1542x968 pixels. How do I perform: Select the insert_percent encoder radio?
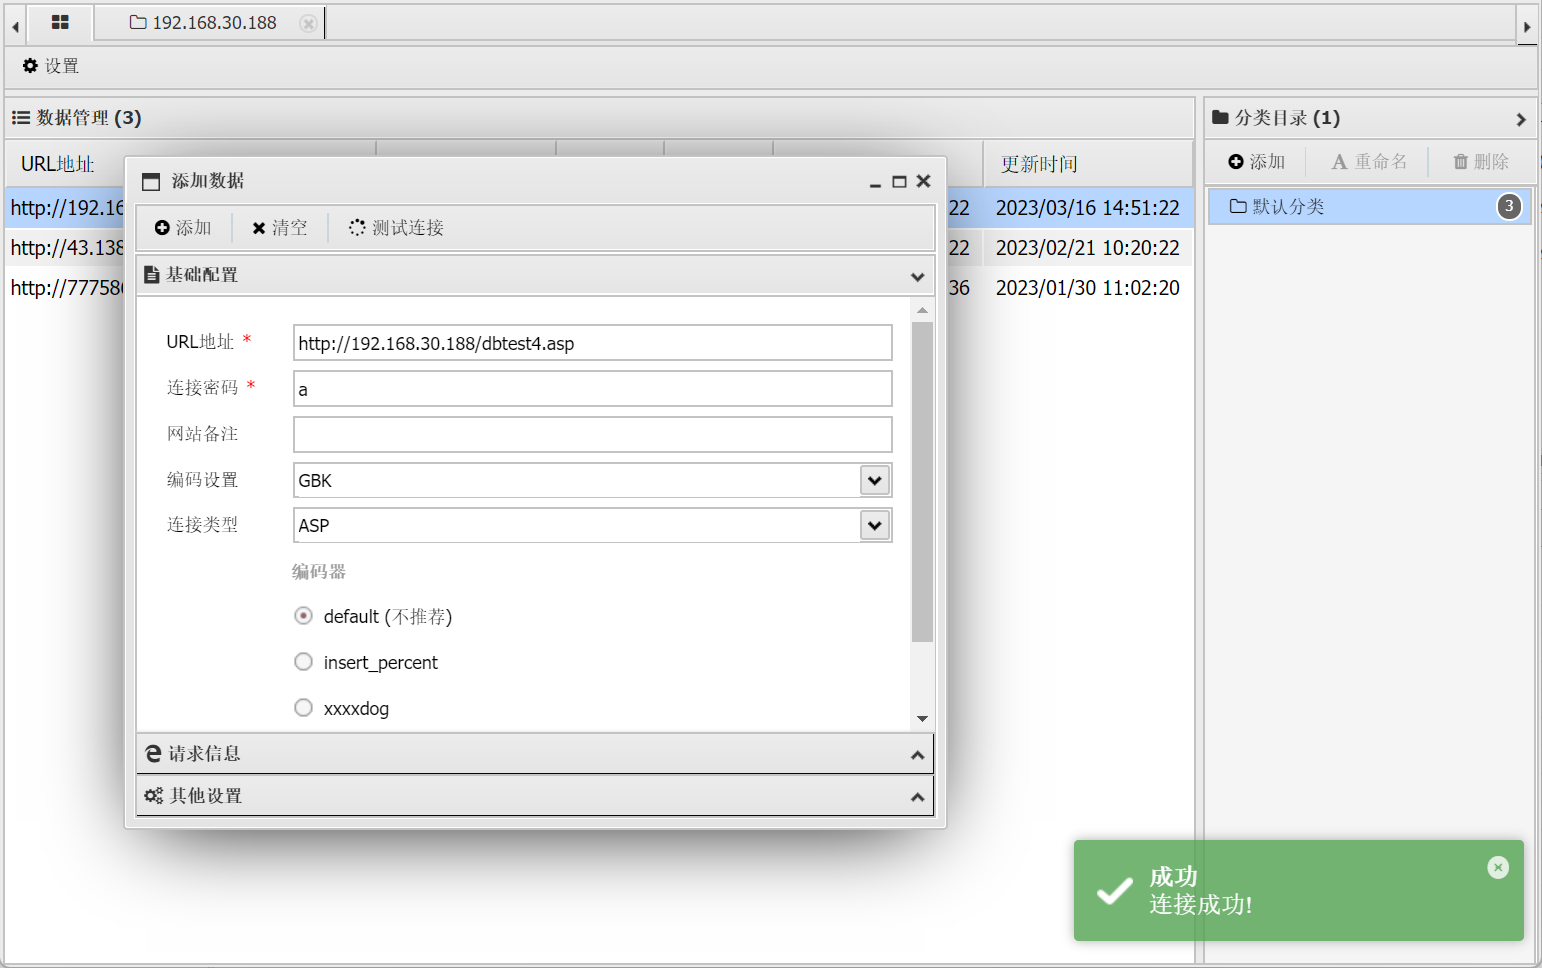(304, 662)
